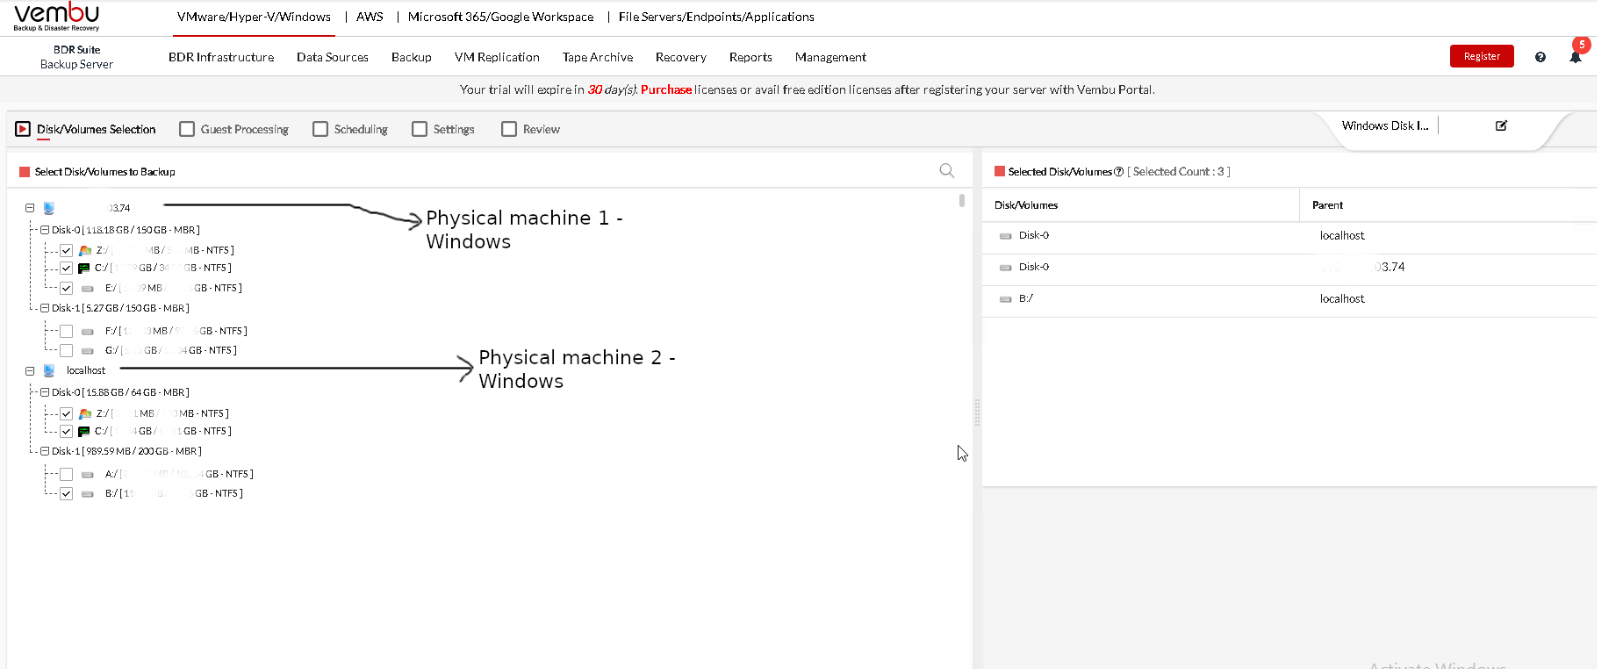
Task: Click the computer icon beside localhost
Action: click(49, 371)
